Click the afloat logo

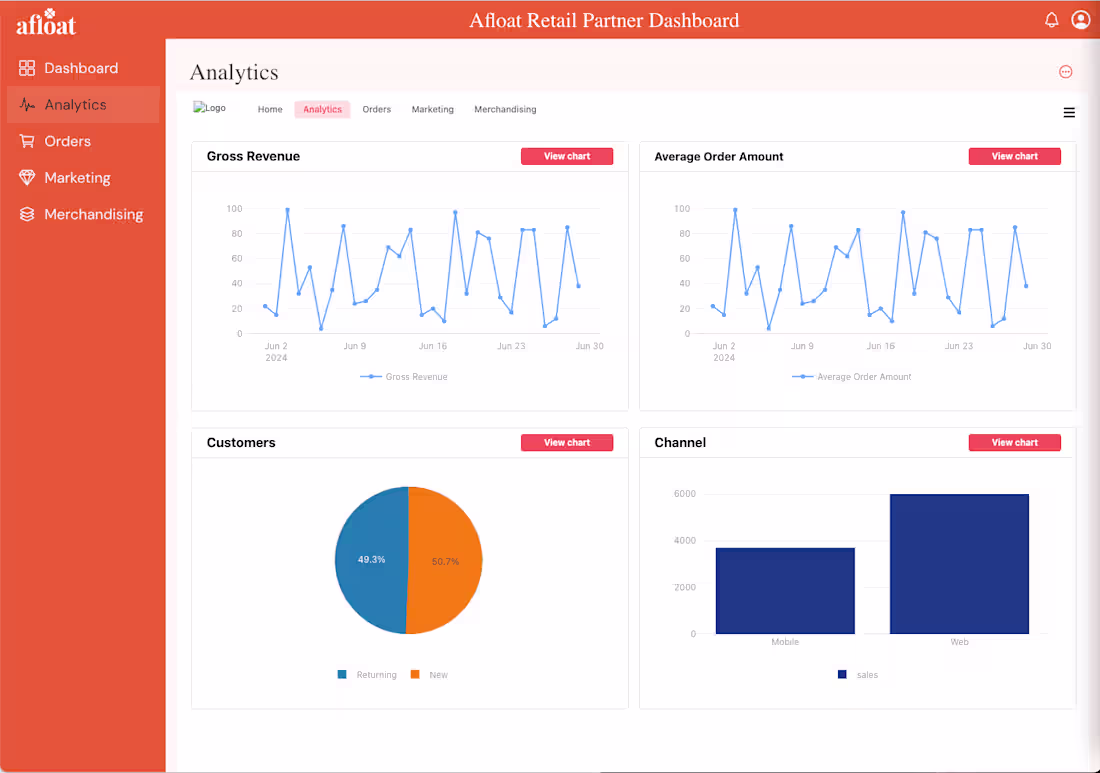[x=45, y=22]
